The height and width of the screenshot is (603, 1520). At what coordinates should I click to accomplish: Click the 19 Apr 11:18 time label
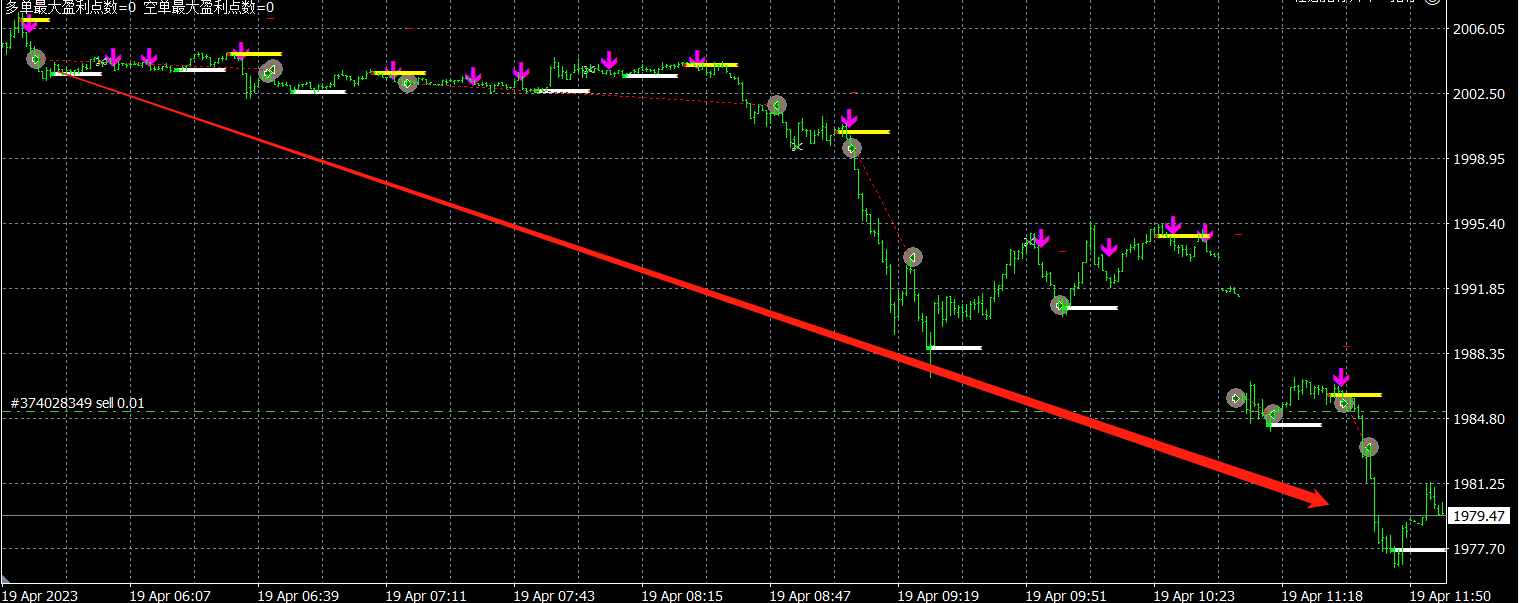coord(1322,595)
